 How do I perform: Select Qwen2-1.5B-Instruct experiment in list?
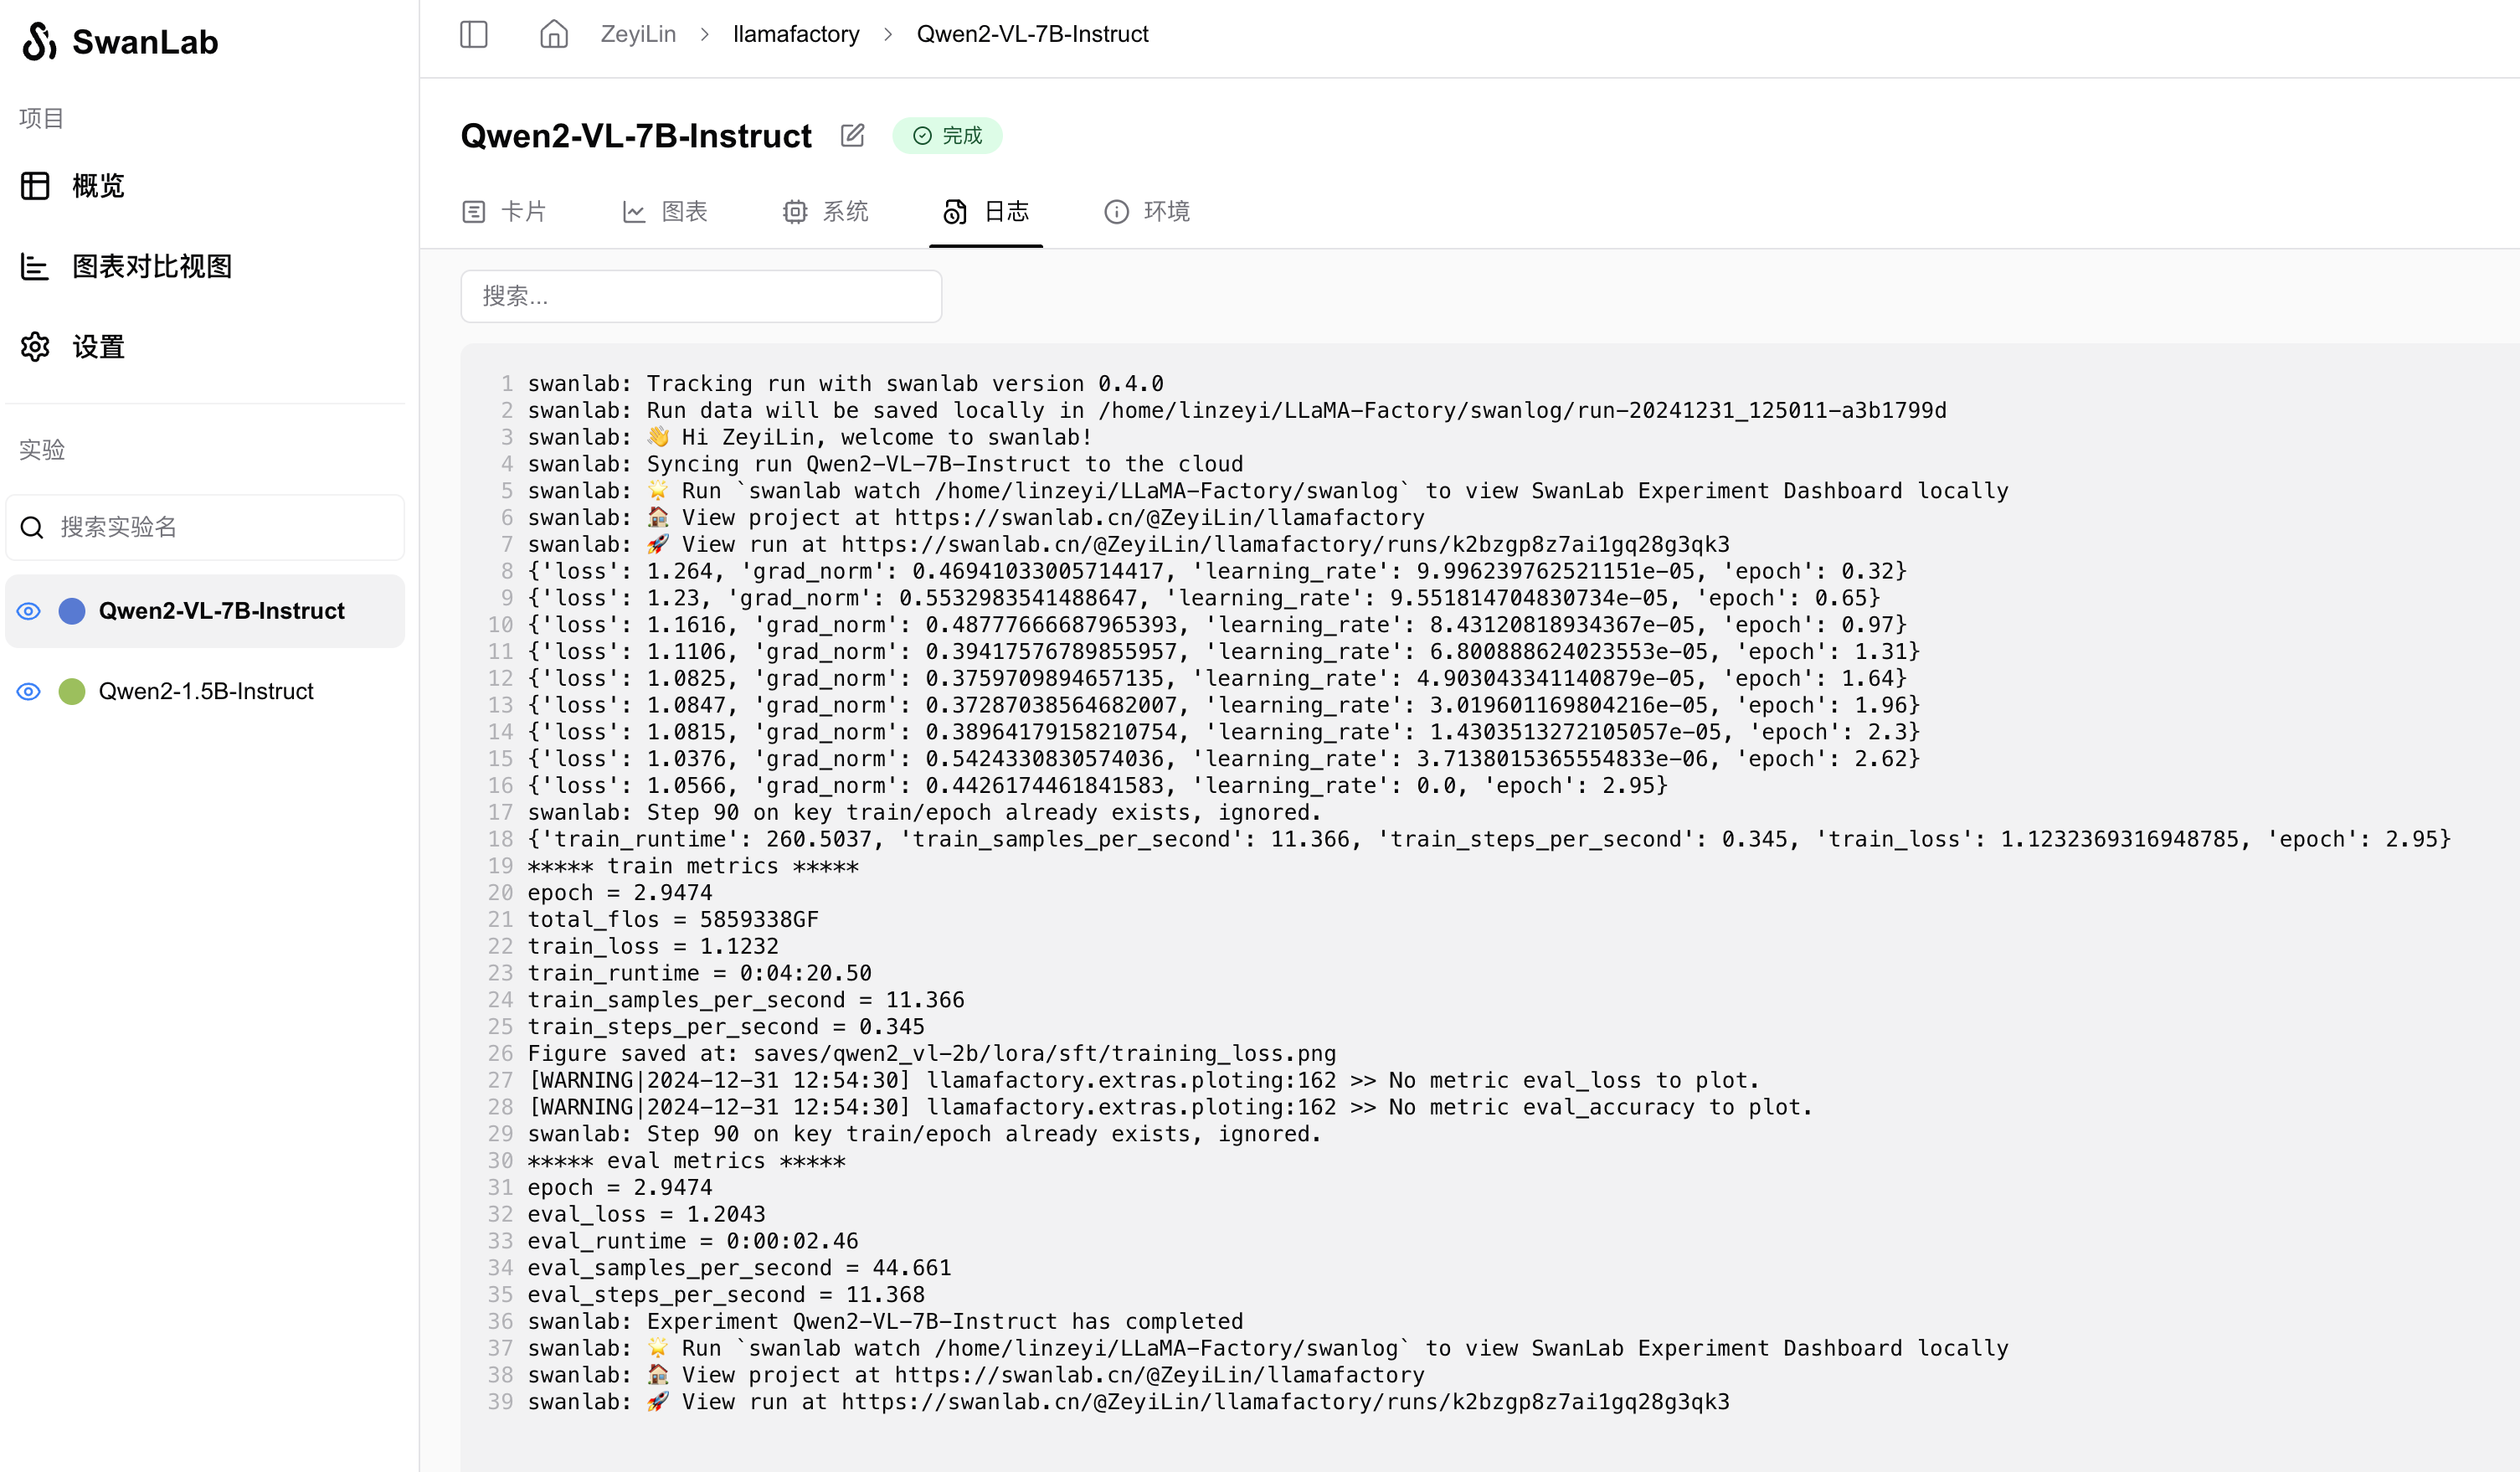pyautogui.click(x=206, y=691)
